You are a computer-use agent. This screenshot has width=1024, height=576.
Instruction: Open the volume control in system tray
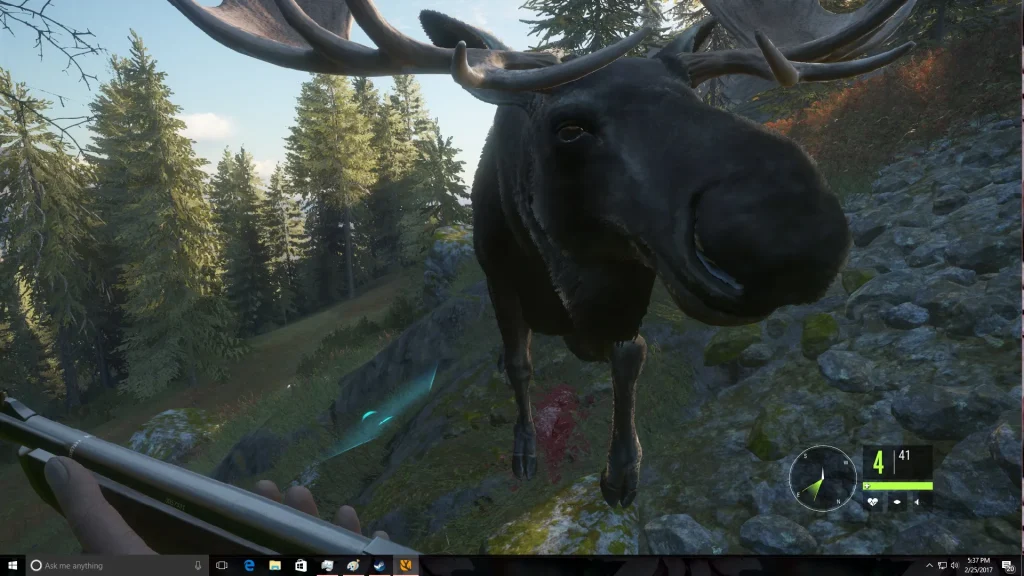point(954,566)
